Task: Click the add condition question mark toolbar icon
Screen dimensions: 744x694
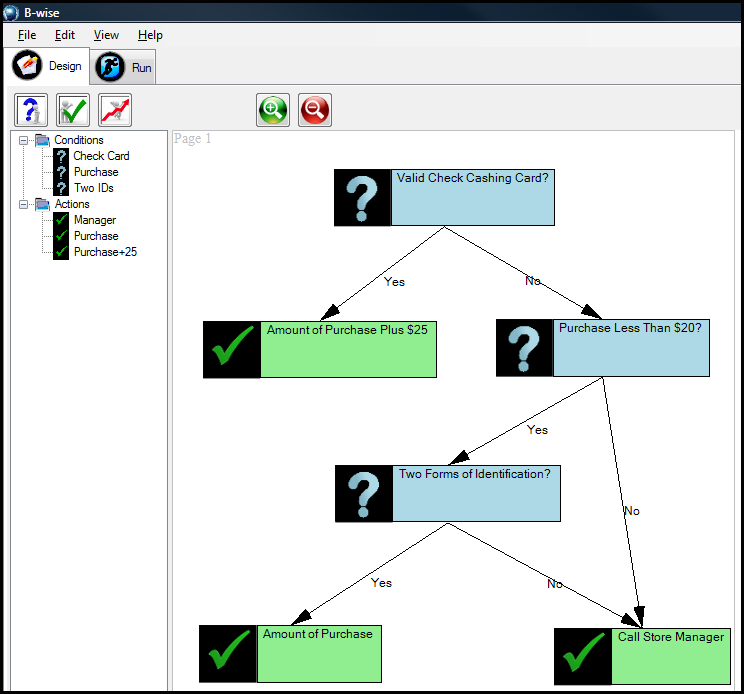Action: (31, 109)
